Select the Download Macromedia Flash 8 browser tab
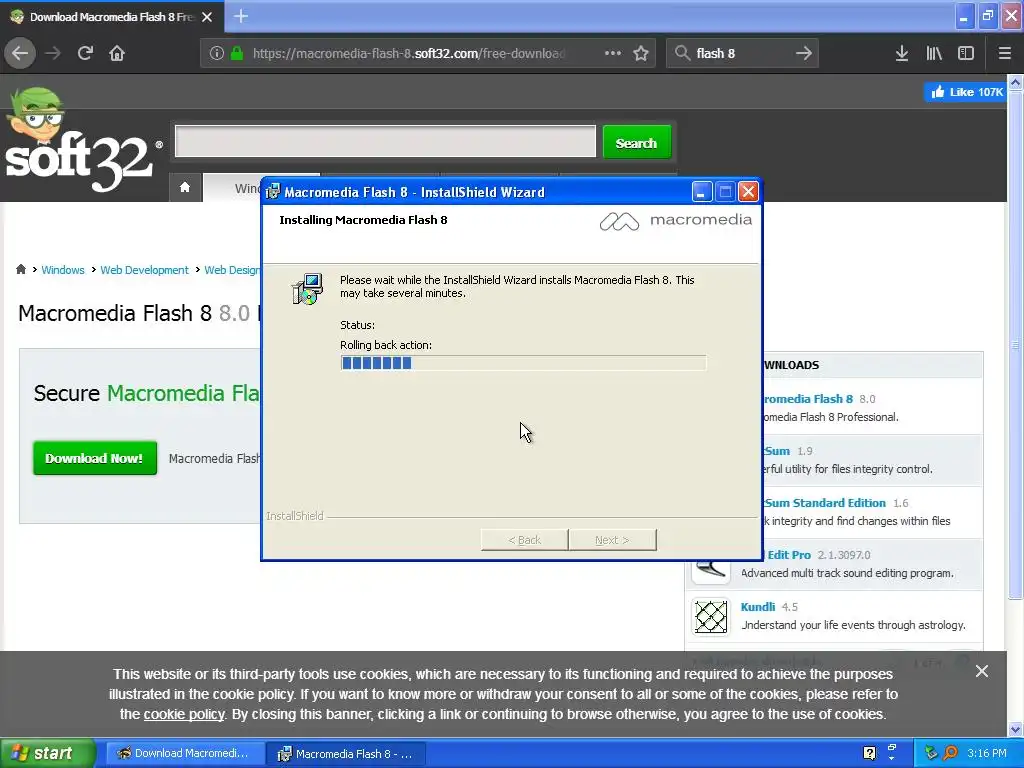Image resolution: width=1024 pixels, height=768 pixels. point(112,17)
